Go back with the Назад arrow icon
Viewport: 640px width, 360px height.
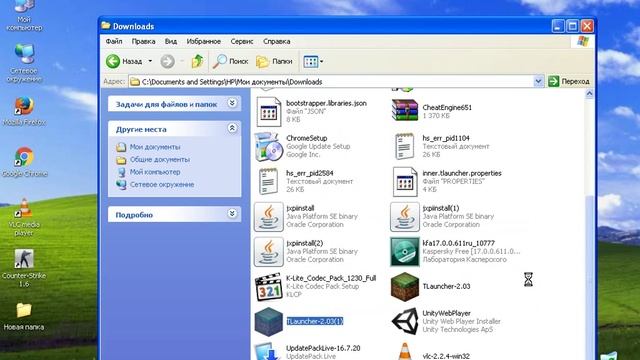(113, 61)
